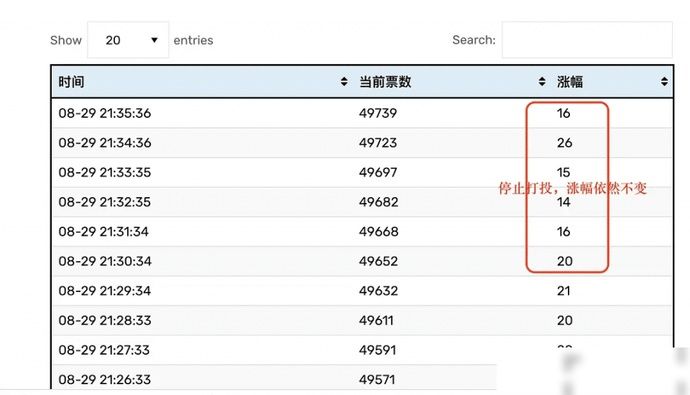
Task: Select time cell 08-29 21:28:33
Action: [105, 320]
